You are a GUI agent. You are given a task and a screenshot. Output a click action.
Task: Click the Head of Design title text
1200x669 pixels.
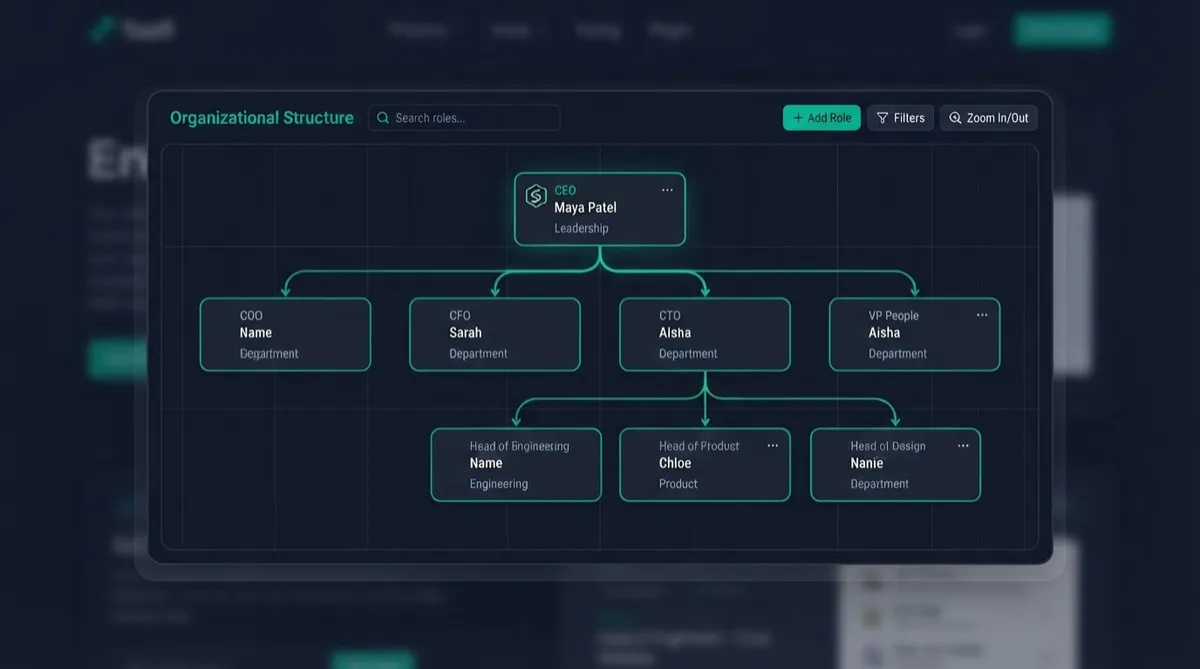coord(888,446)
